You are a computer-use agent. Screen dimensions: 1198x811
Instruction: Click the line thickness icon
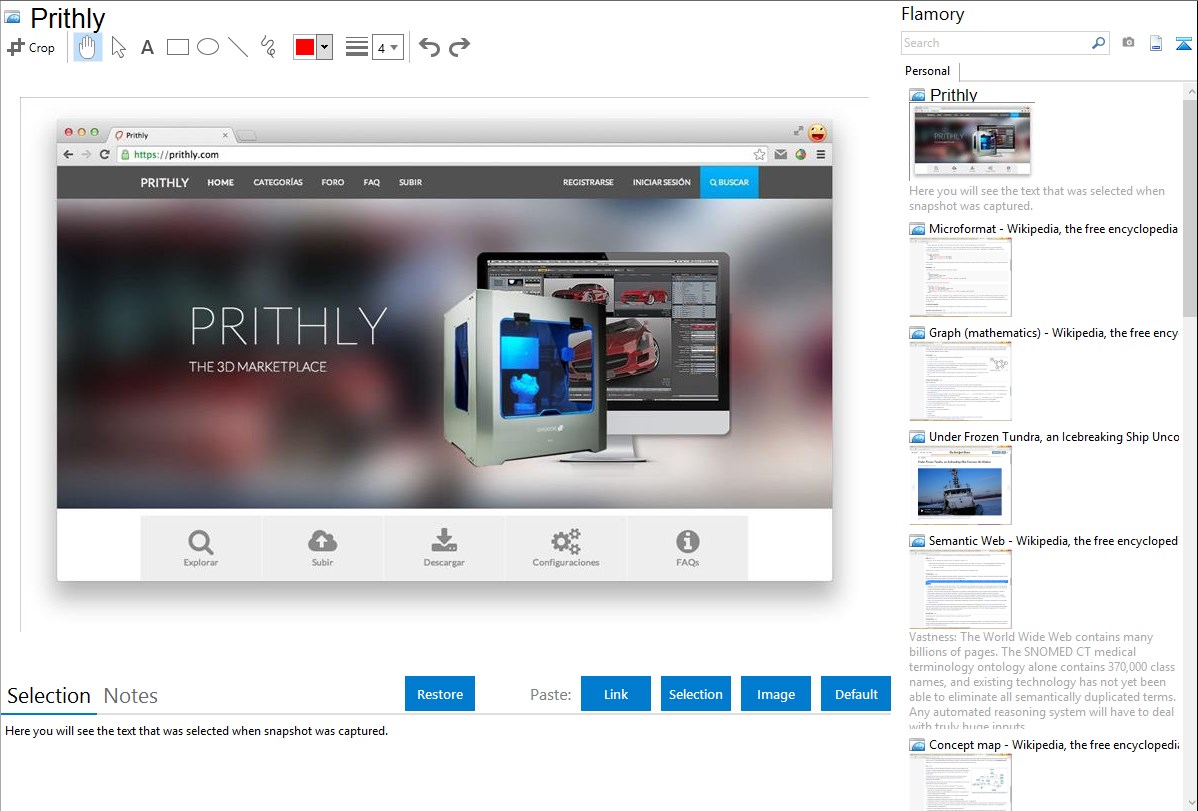pos(357,47)
